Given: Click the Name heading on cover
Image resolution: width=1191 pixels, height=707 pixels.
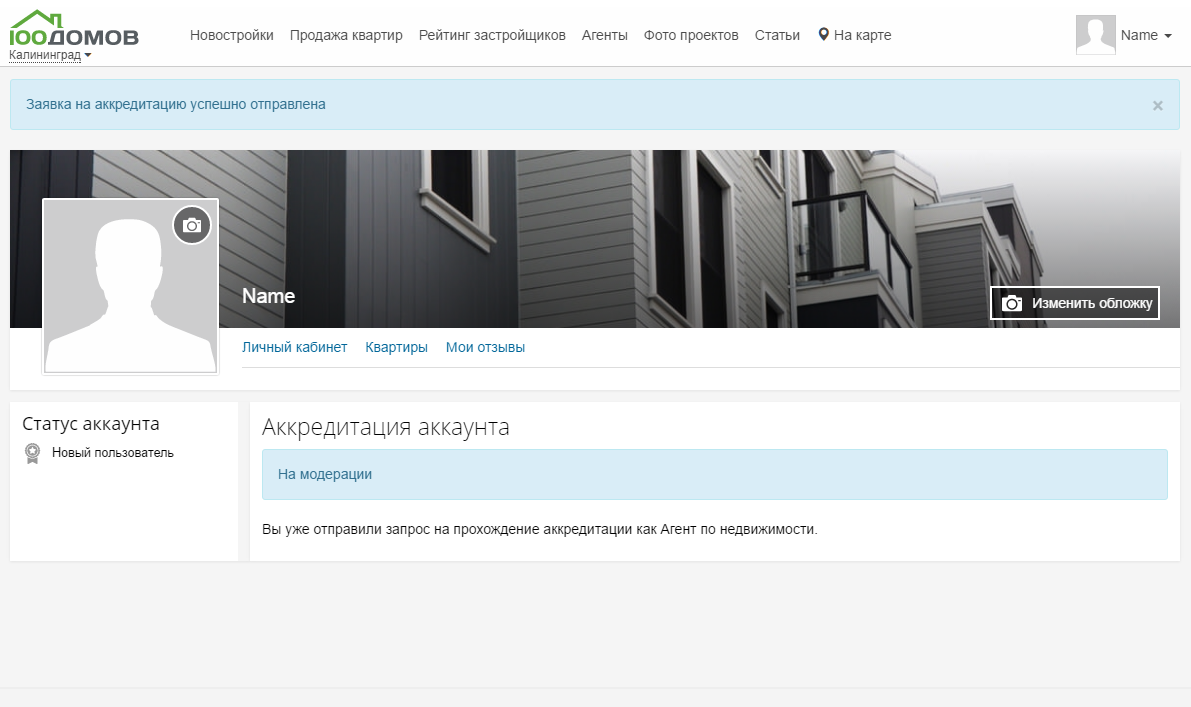Looking at the screenshot, I should (x=268, y=296).
